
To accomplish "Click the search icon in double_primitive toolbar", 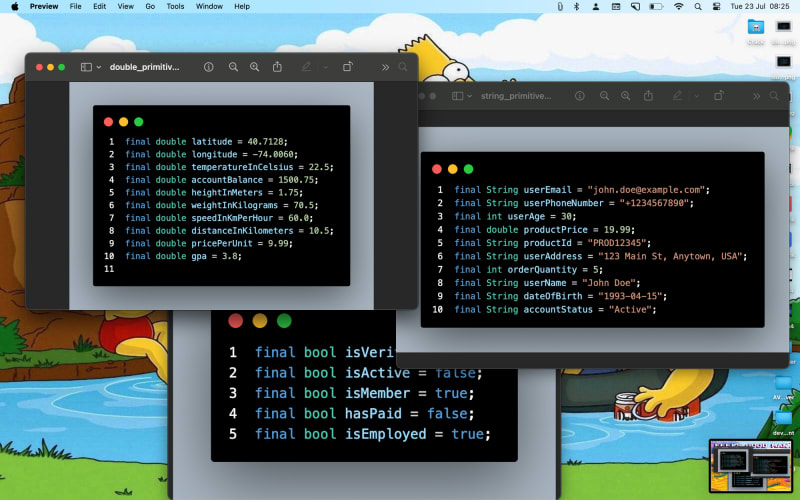I will click(403, 67).
